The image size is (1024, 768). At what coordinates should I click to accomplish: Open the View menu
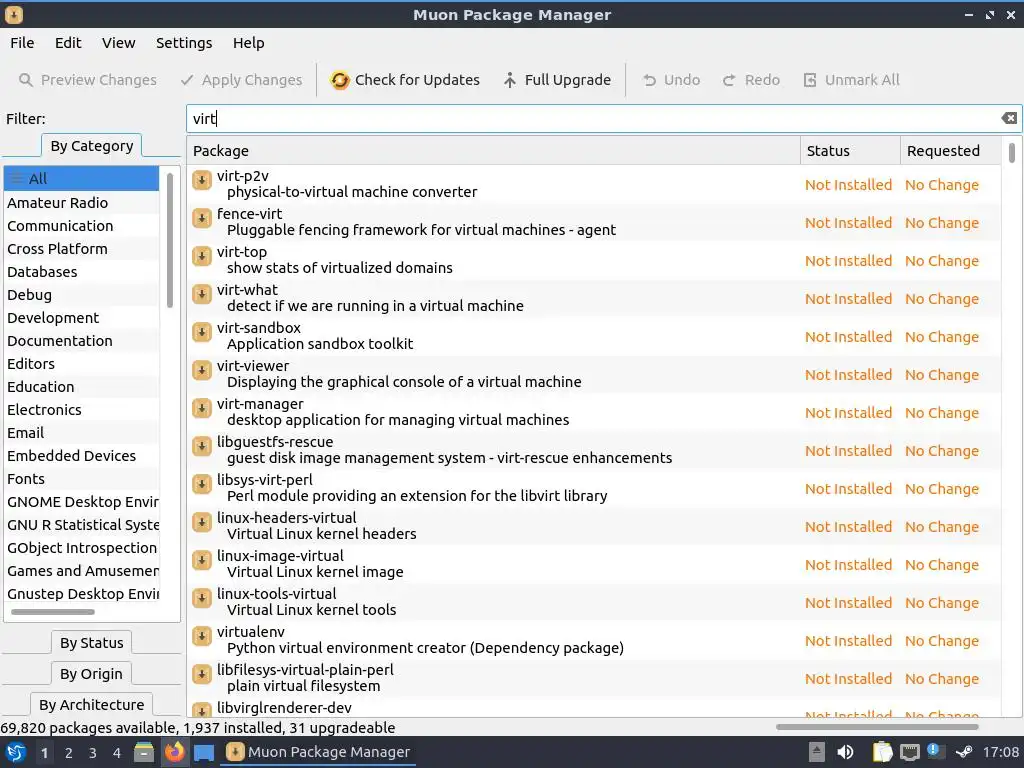pyautogui.click(x=118, y=43)
